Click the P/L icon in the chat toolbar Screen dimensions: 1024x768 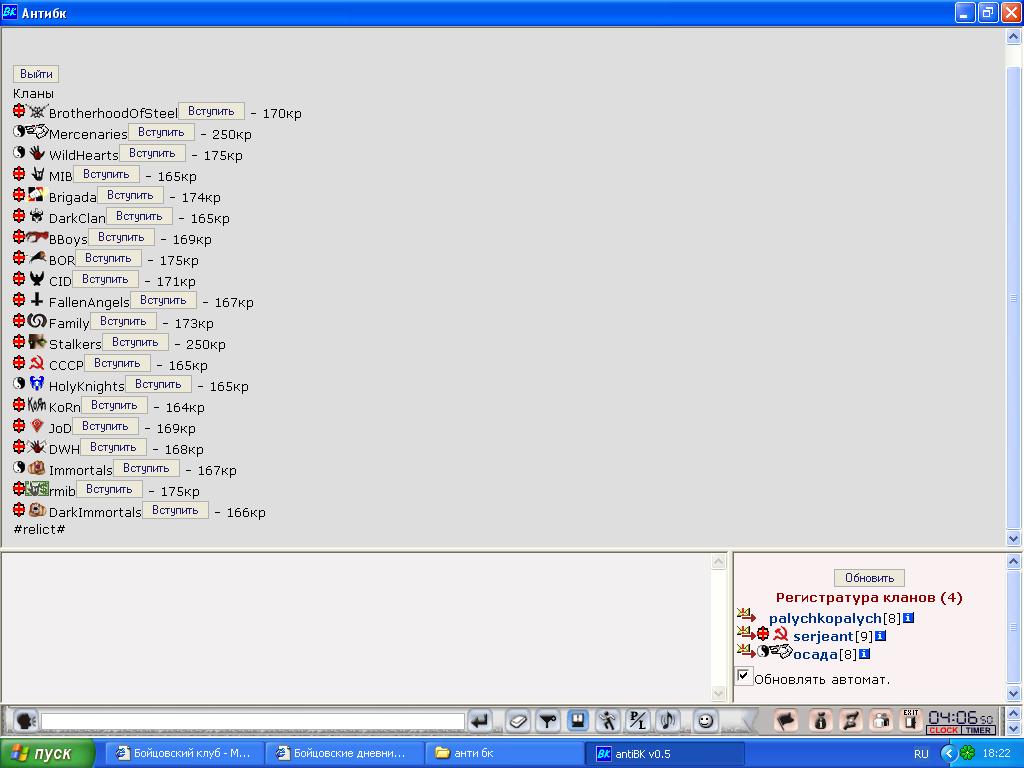coord(637,721)
